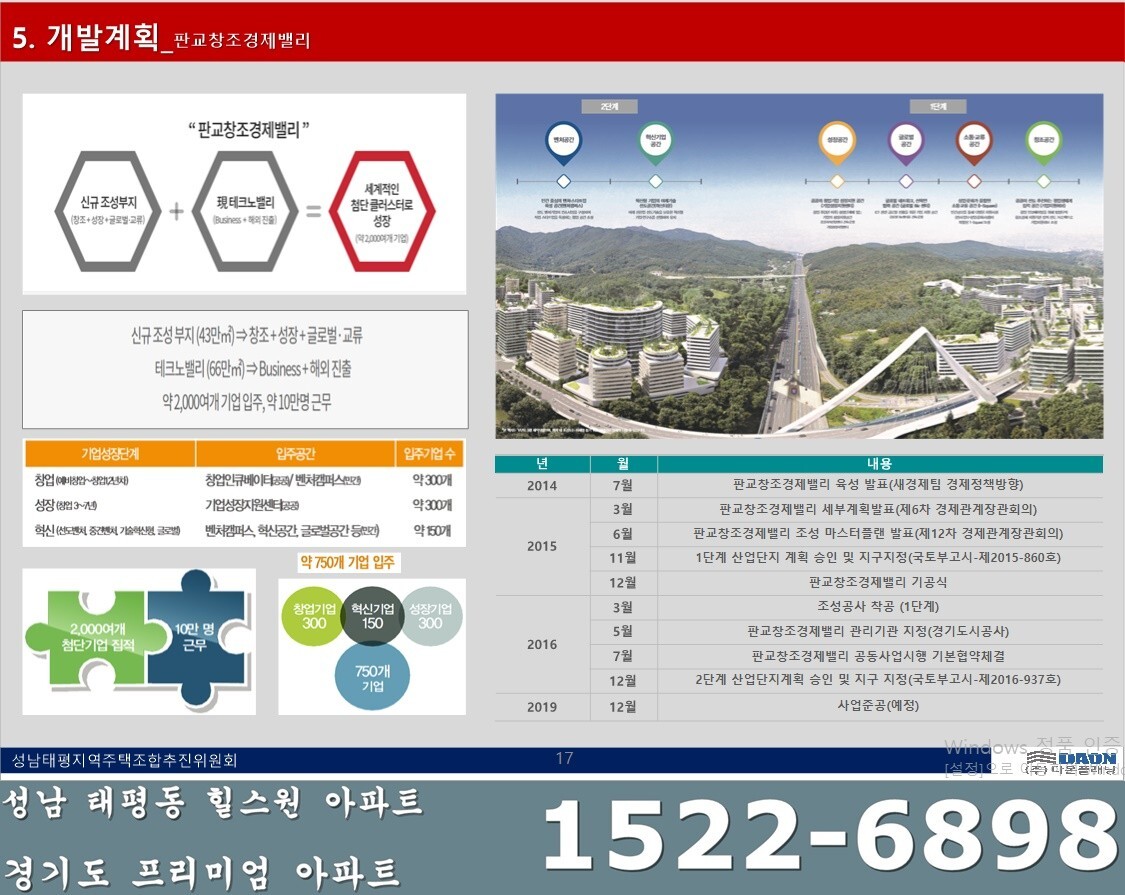Click the purple 글로벌 공간 map pin
Screen dimensions: 1125x895
pos(905,142)
